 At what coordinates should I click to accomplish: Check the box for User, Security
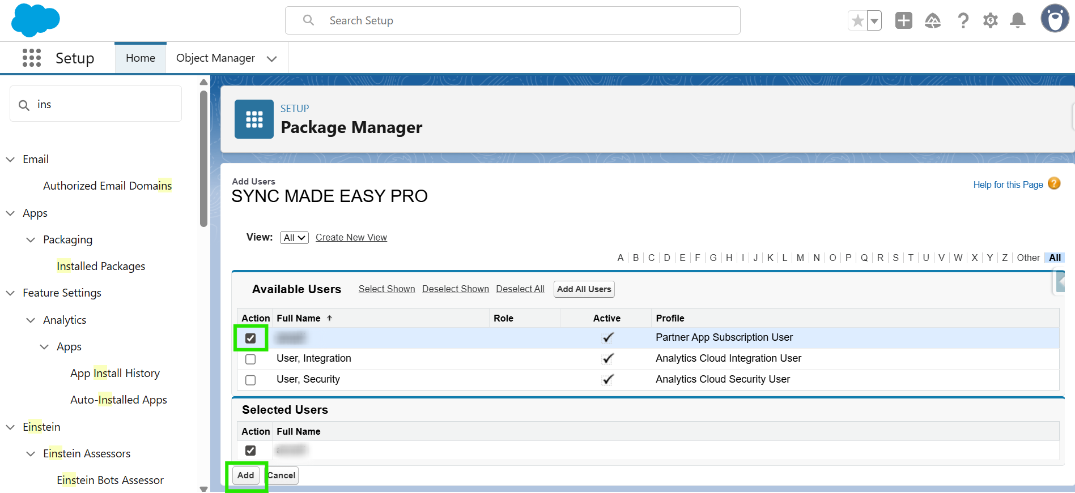click(250, 380)
